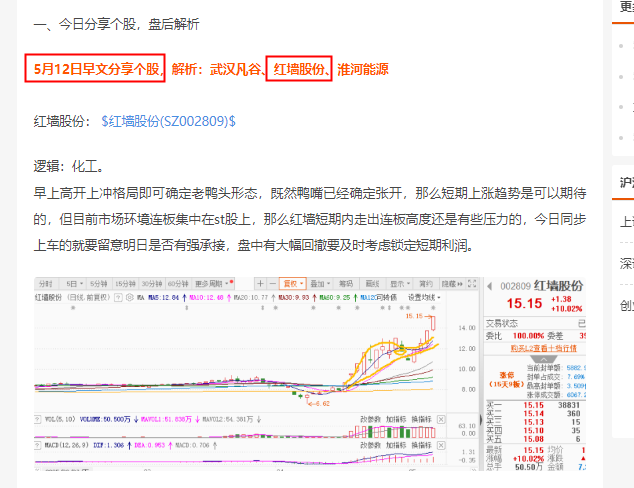634x488 pixels.
Task: Close the VOL indicator panel
Action: pyautogui.click(x=441, y=419)
